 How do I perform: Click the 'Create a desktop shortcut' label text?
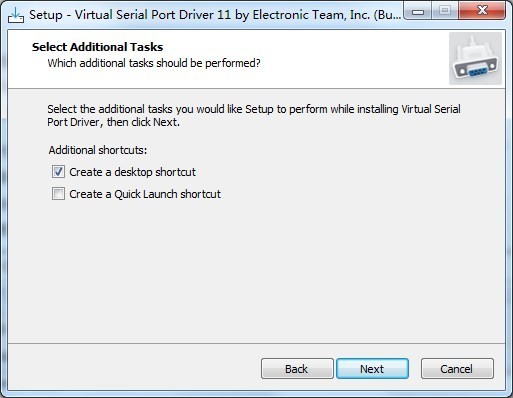(x=132, y=172)
